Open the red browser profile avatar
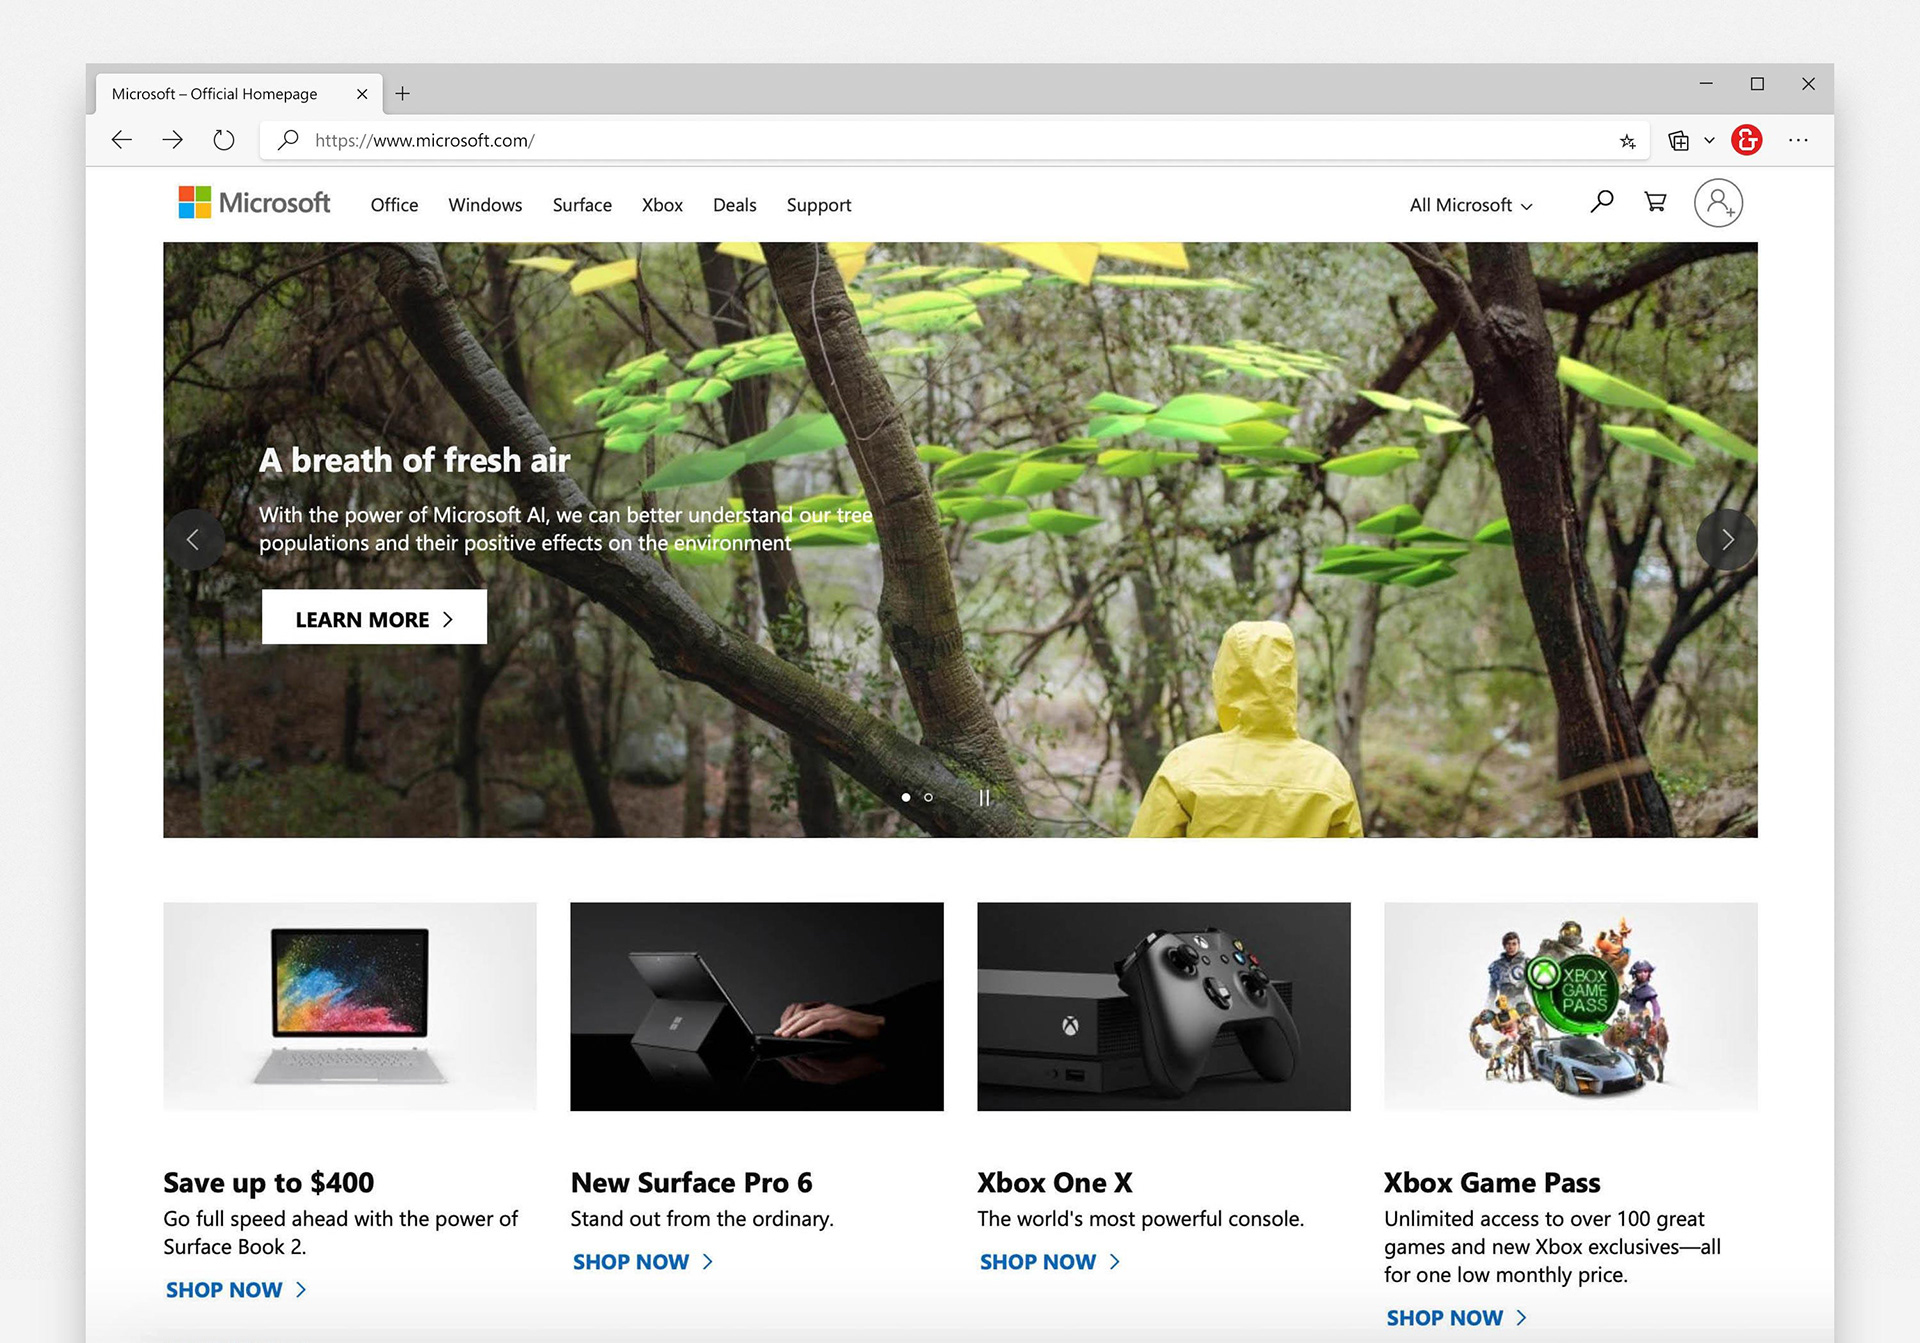The width and height of the screenshot is (1920, 1343). pyautogui.click(x=1747, y=140)
